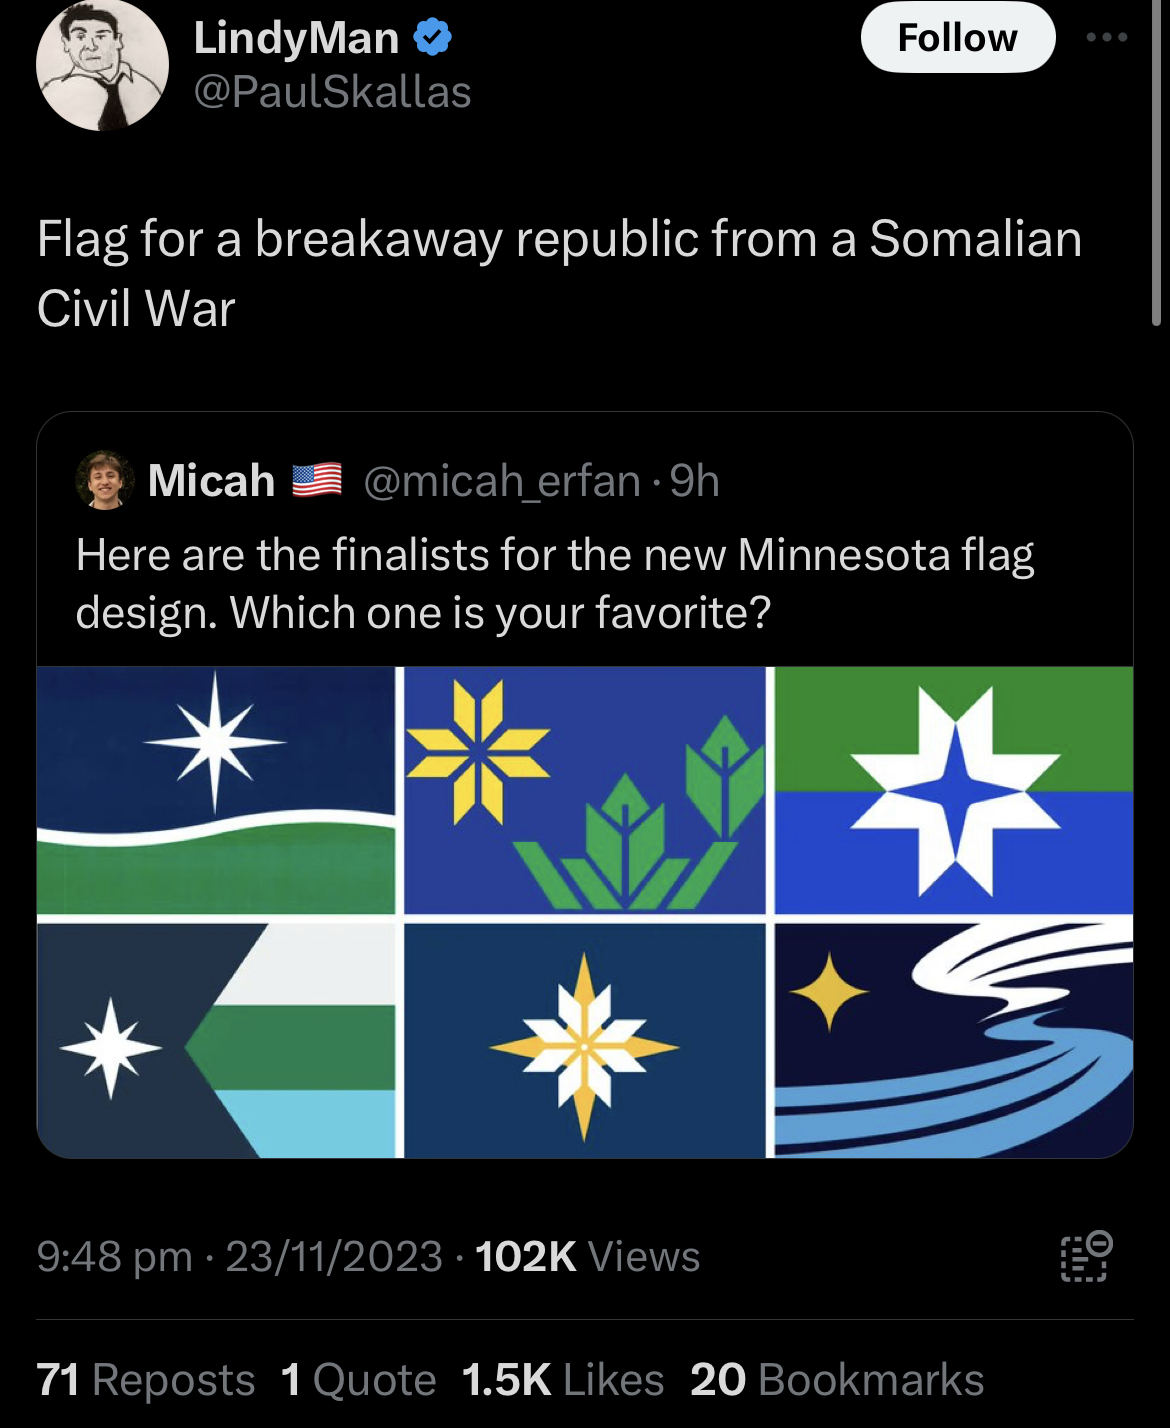View the green and blue flag with white star
The width and height of the screenshot is (1170, 1428).
(x=954, y=790)
